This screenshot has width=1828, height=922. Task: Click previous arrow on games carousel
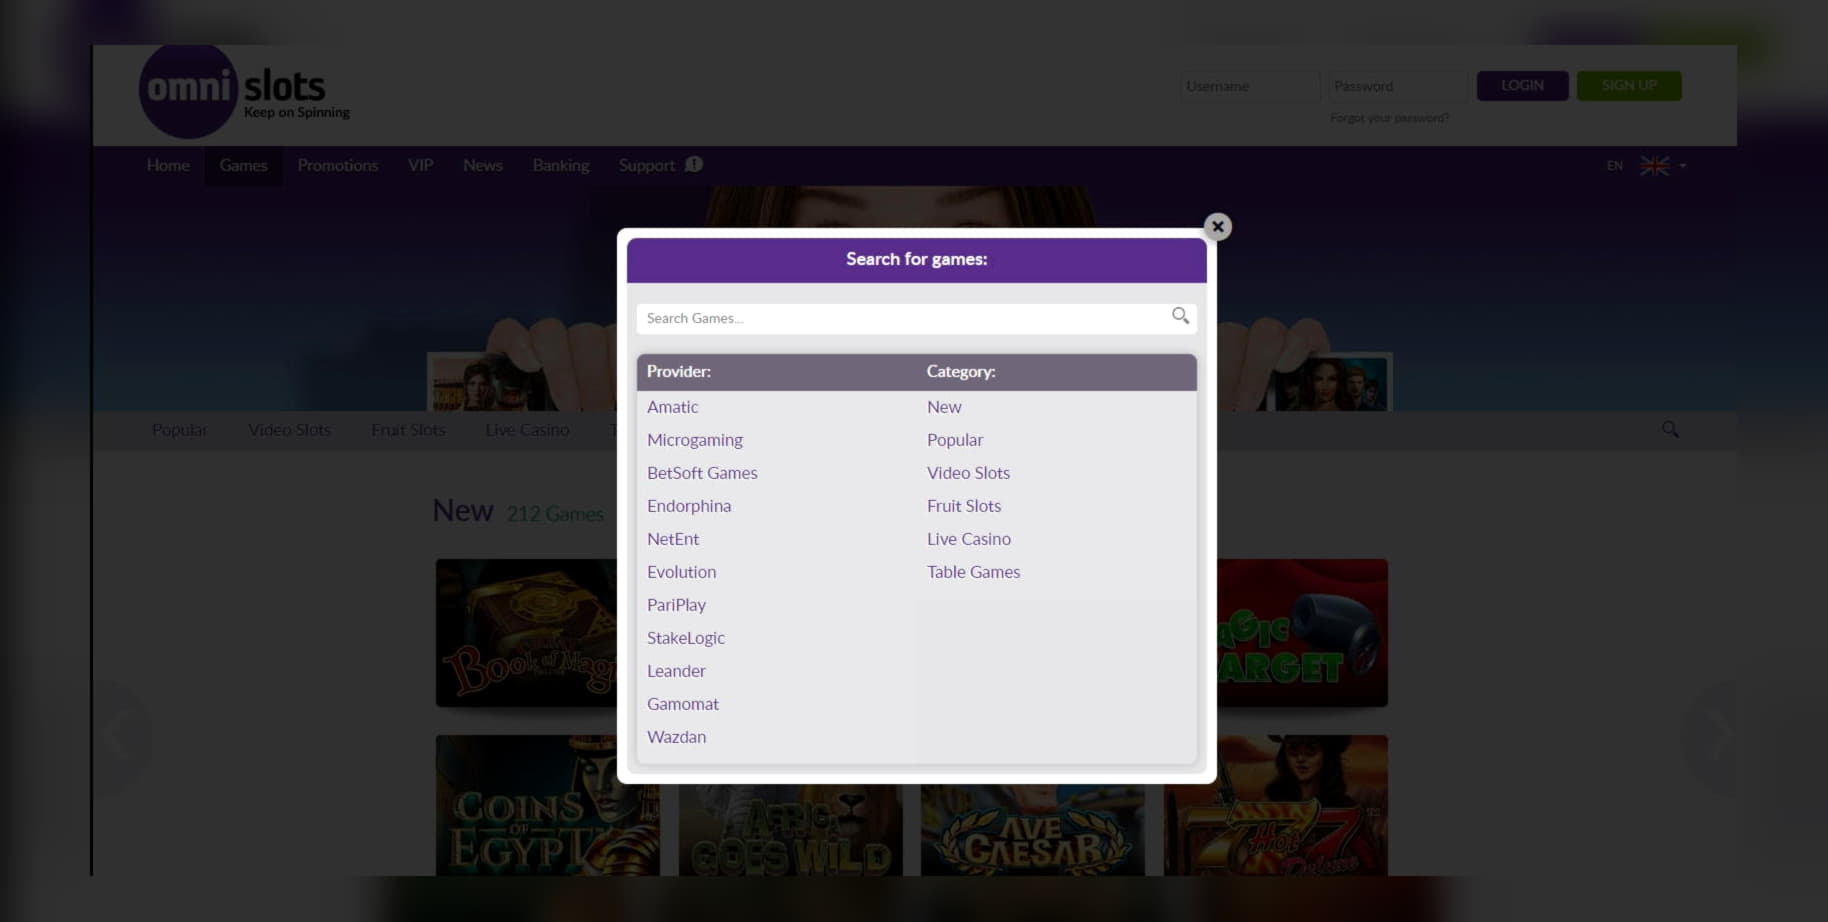(x=118, y=737)
